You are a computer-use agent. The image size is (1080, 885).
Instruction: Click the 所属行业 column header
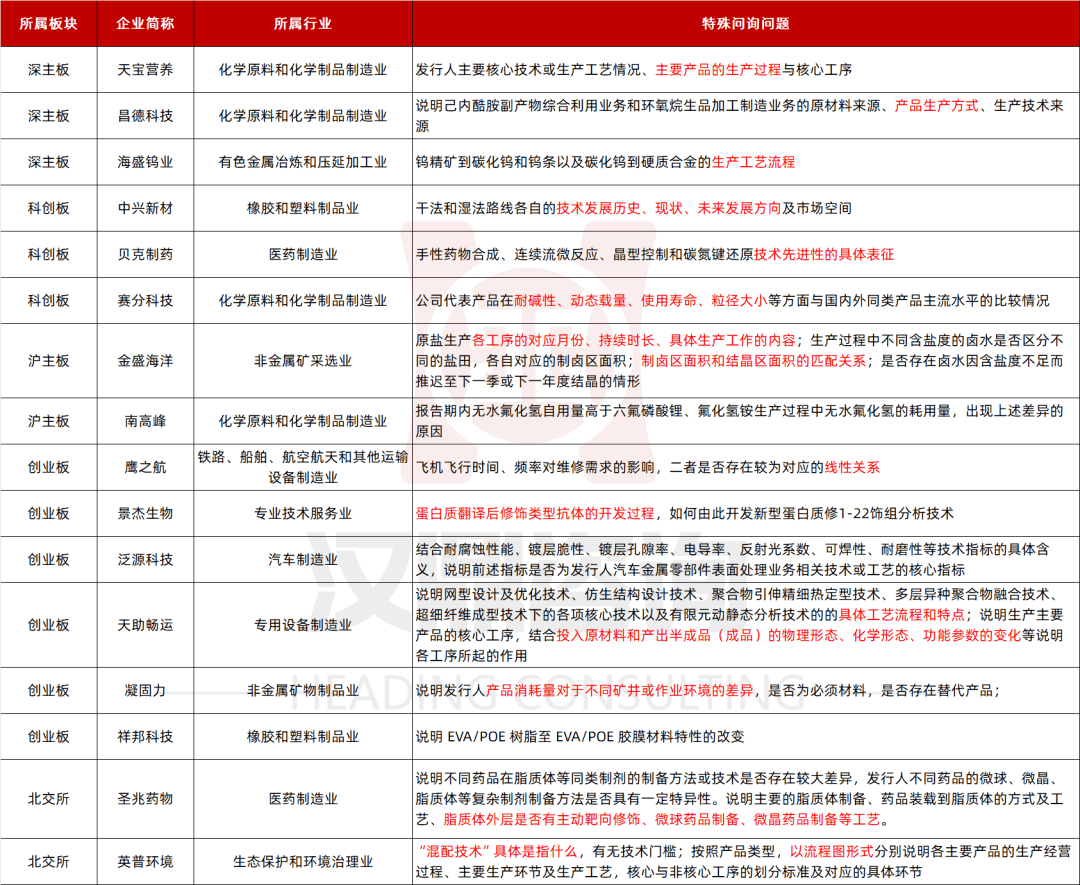(303, 23)
